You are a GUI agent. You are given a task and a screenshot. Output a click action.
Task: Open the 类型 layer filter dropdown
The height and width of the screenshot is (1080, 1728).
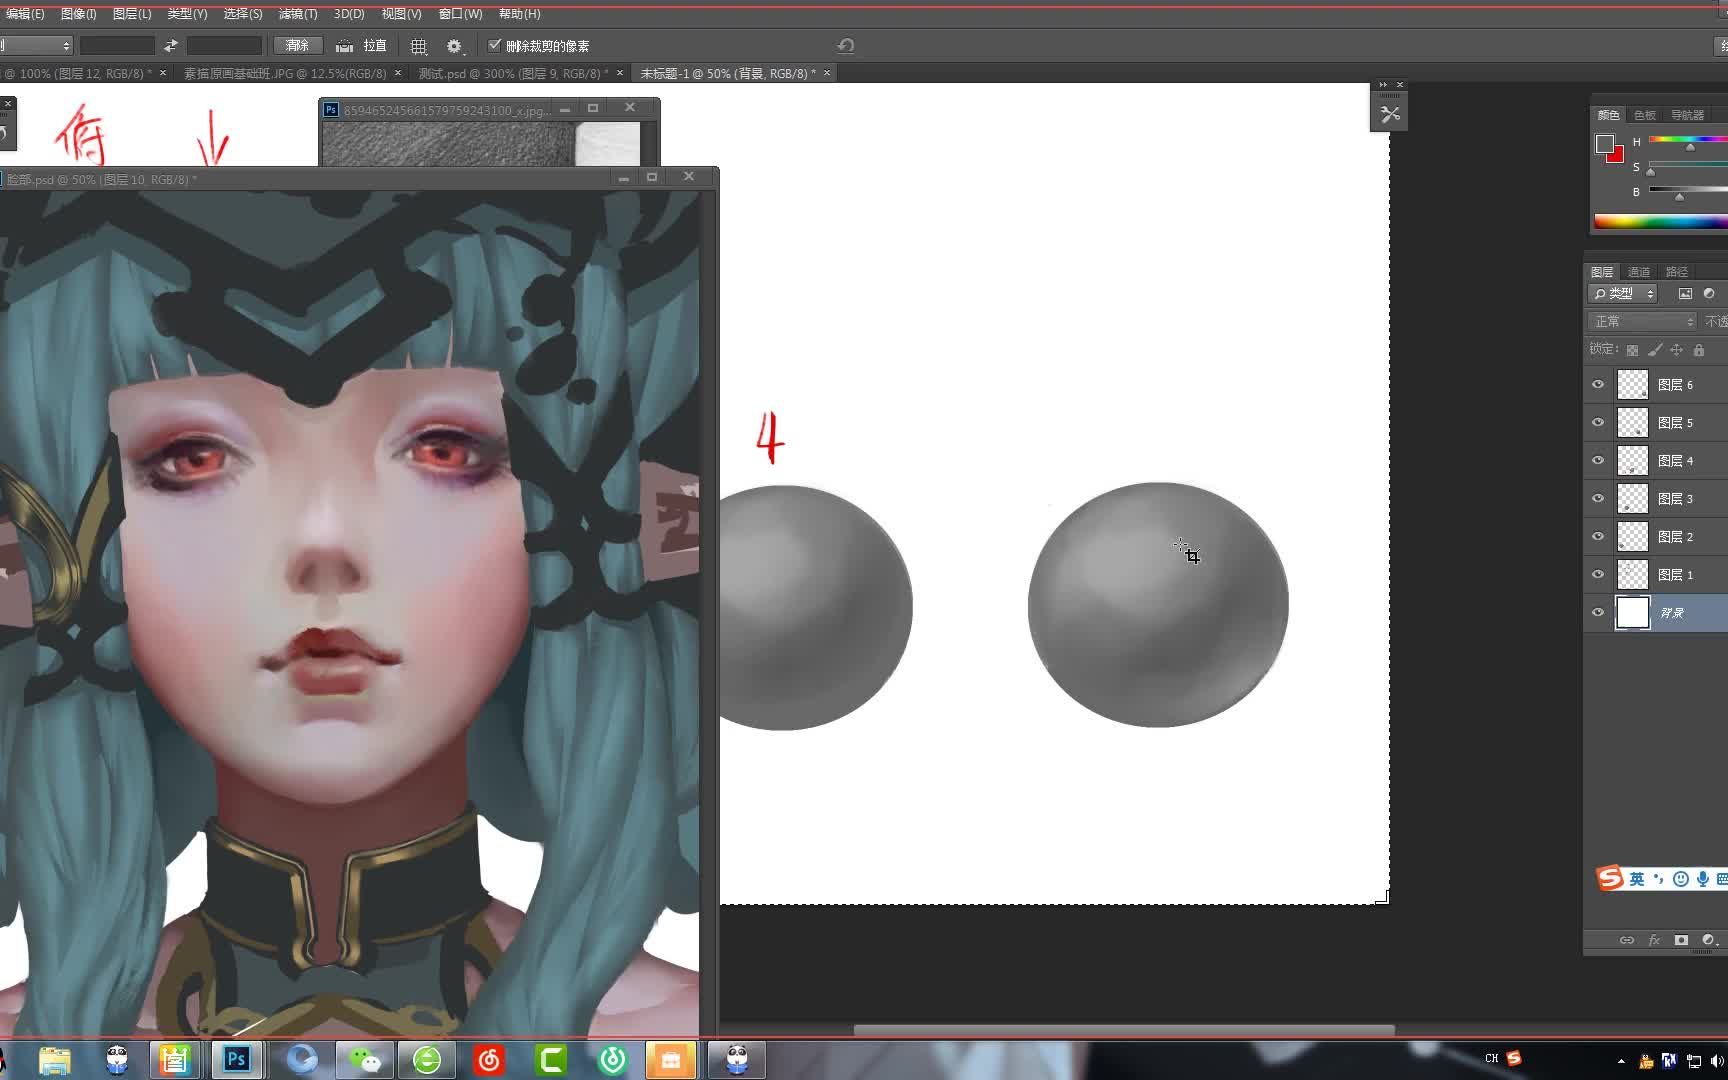1622,293
